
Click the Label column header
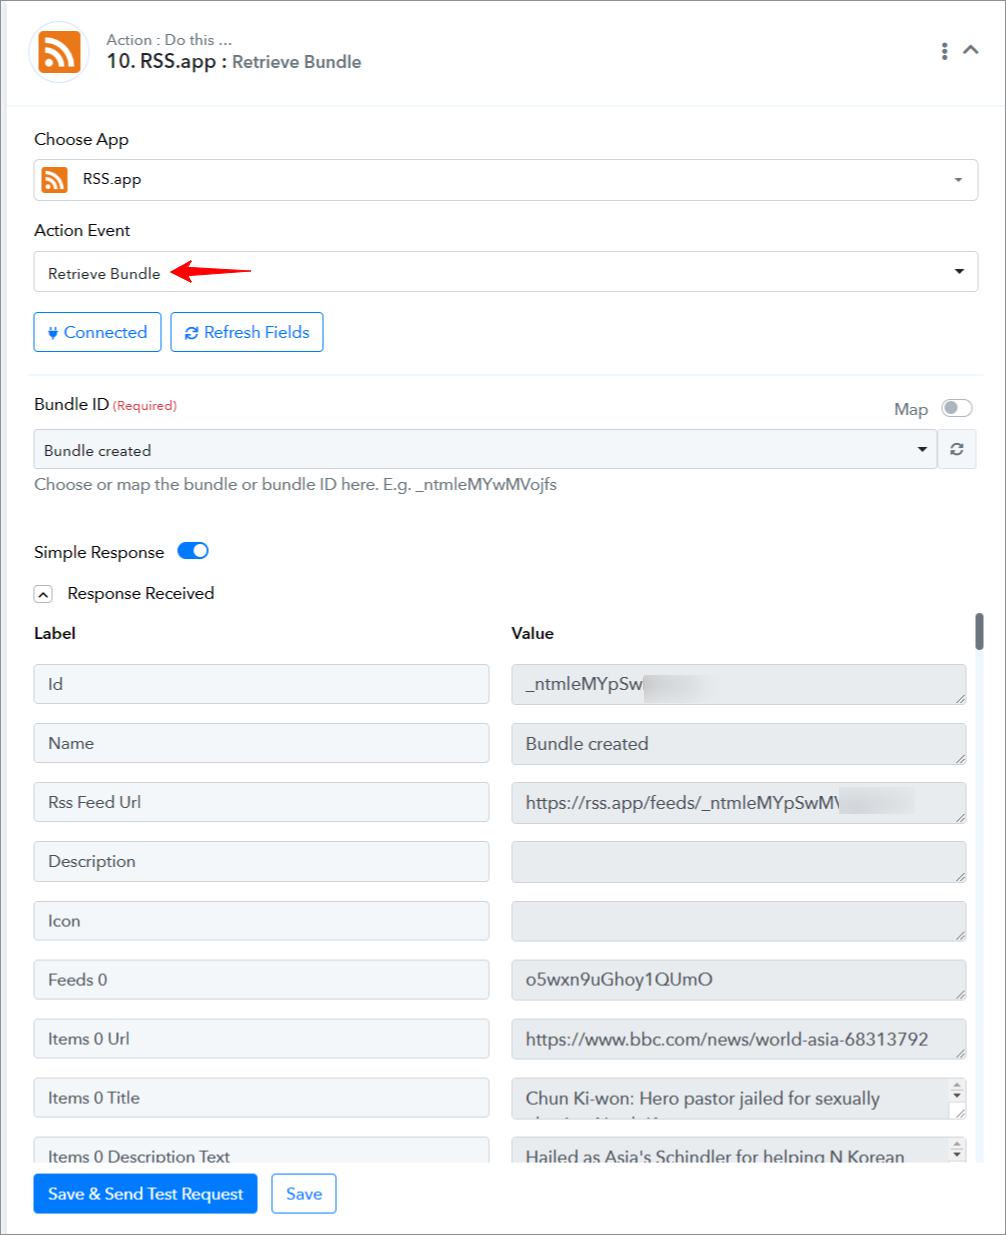coord(55,633)
